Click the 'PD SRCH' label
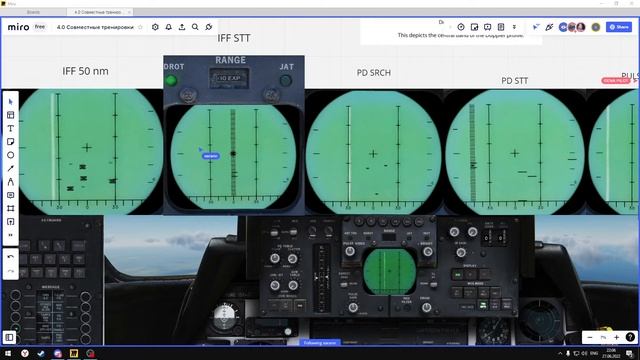Viewport: 640px width, 360px height. pyautogui.click(x=373, y=73)
